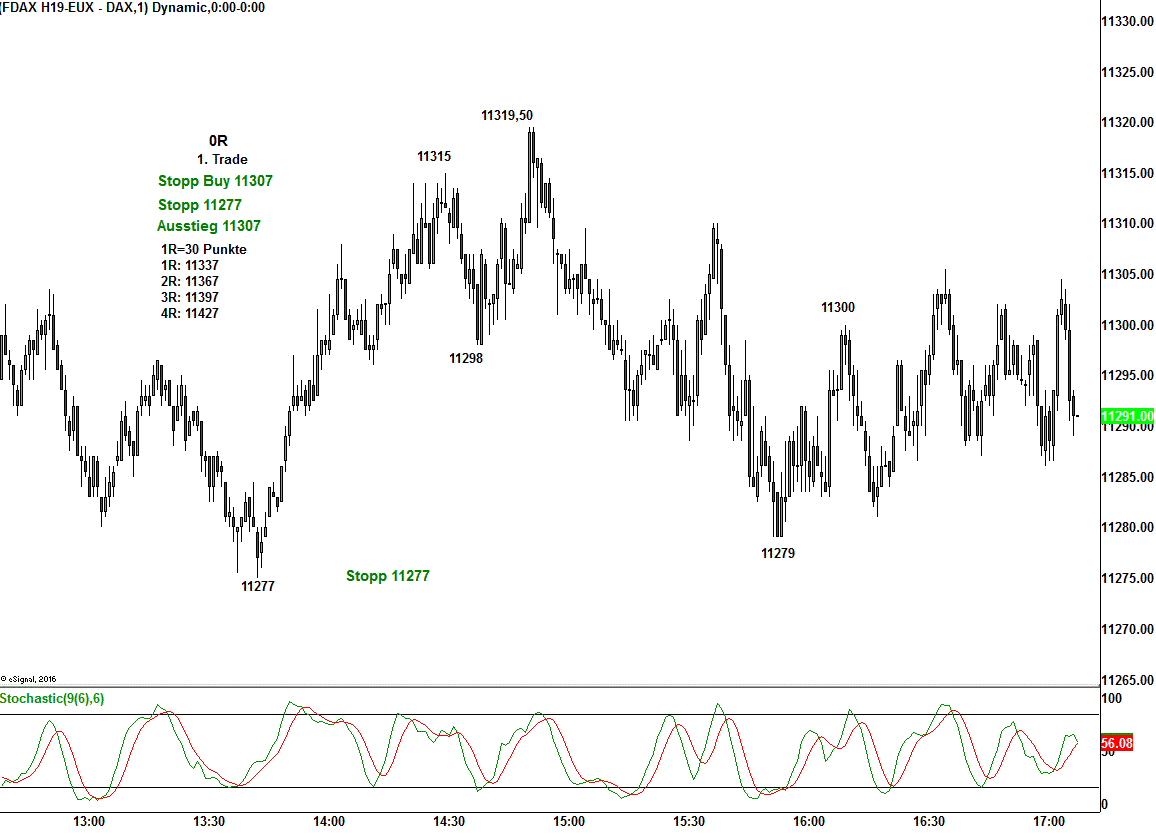Viewport: 1156px width, 834px height.
Task: Select the 2R: 11367 target text
Action: pyautogui.click(x=189, y=281)
